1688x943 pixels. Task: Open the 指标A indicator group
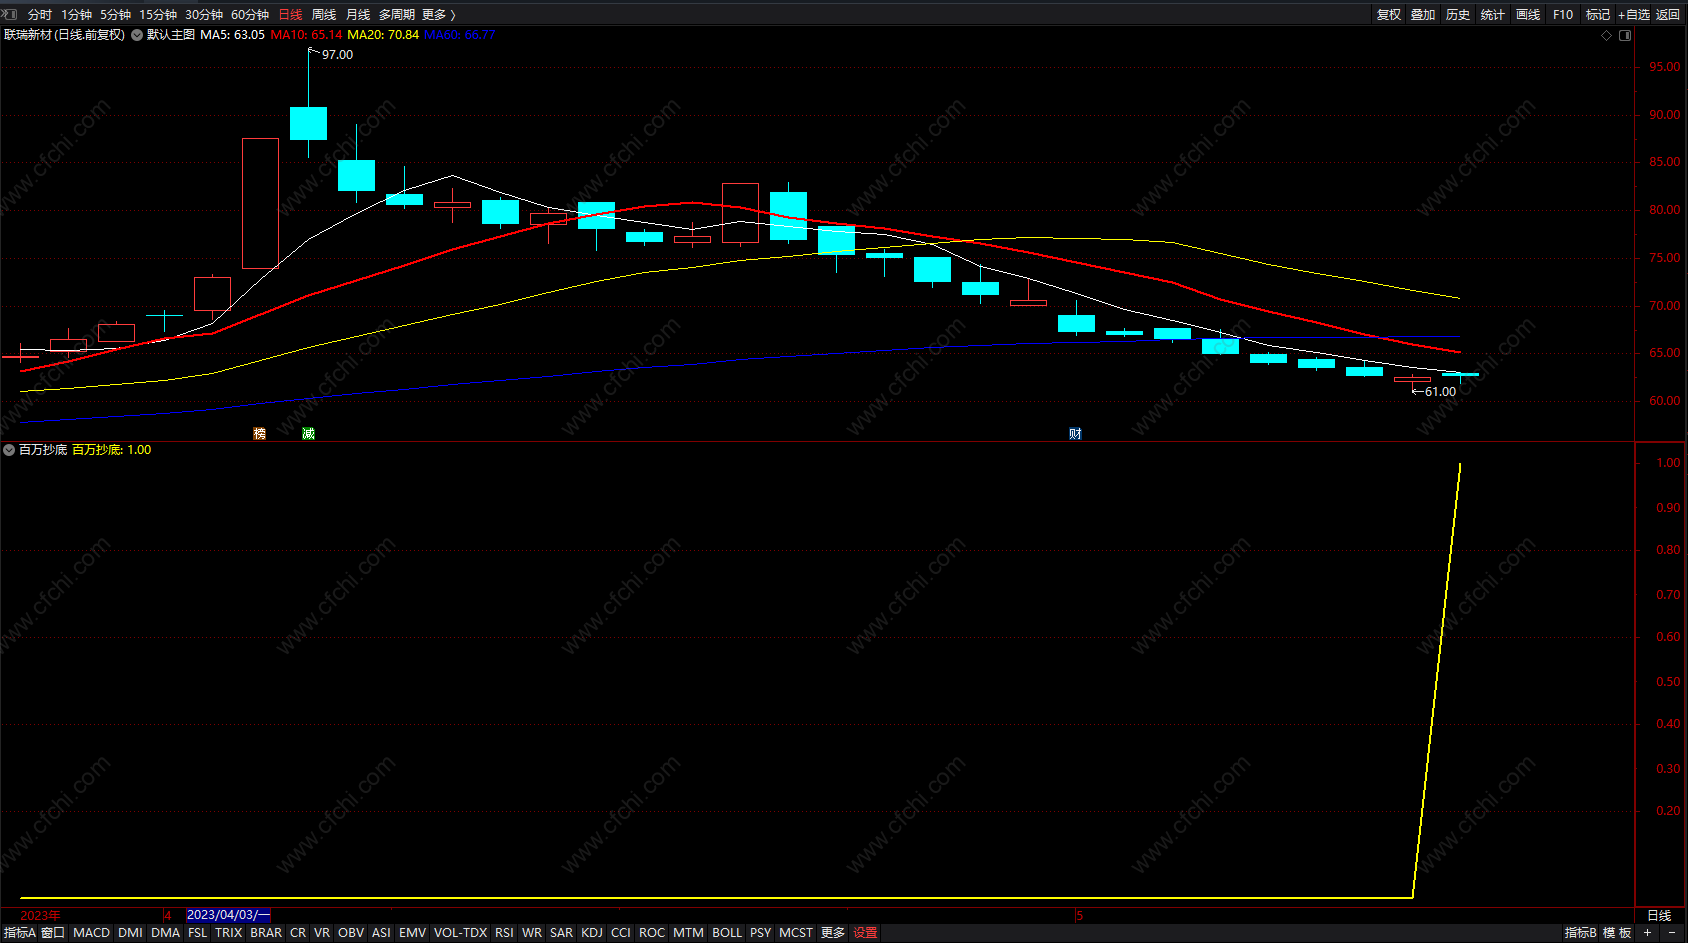pos(19,933)
